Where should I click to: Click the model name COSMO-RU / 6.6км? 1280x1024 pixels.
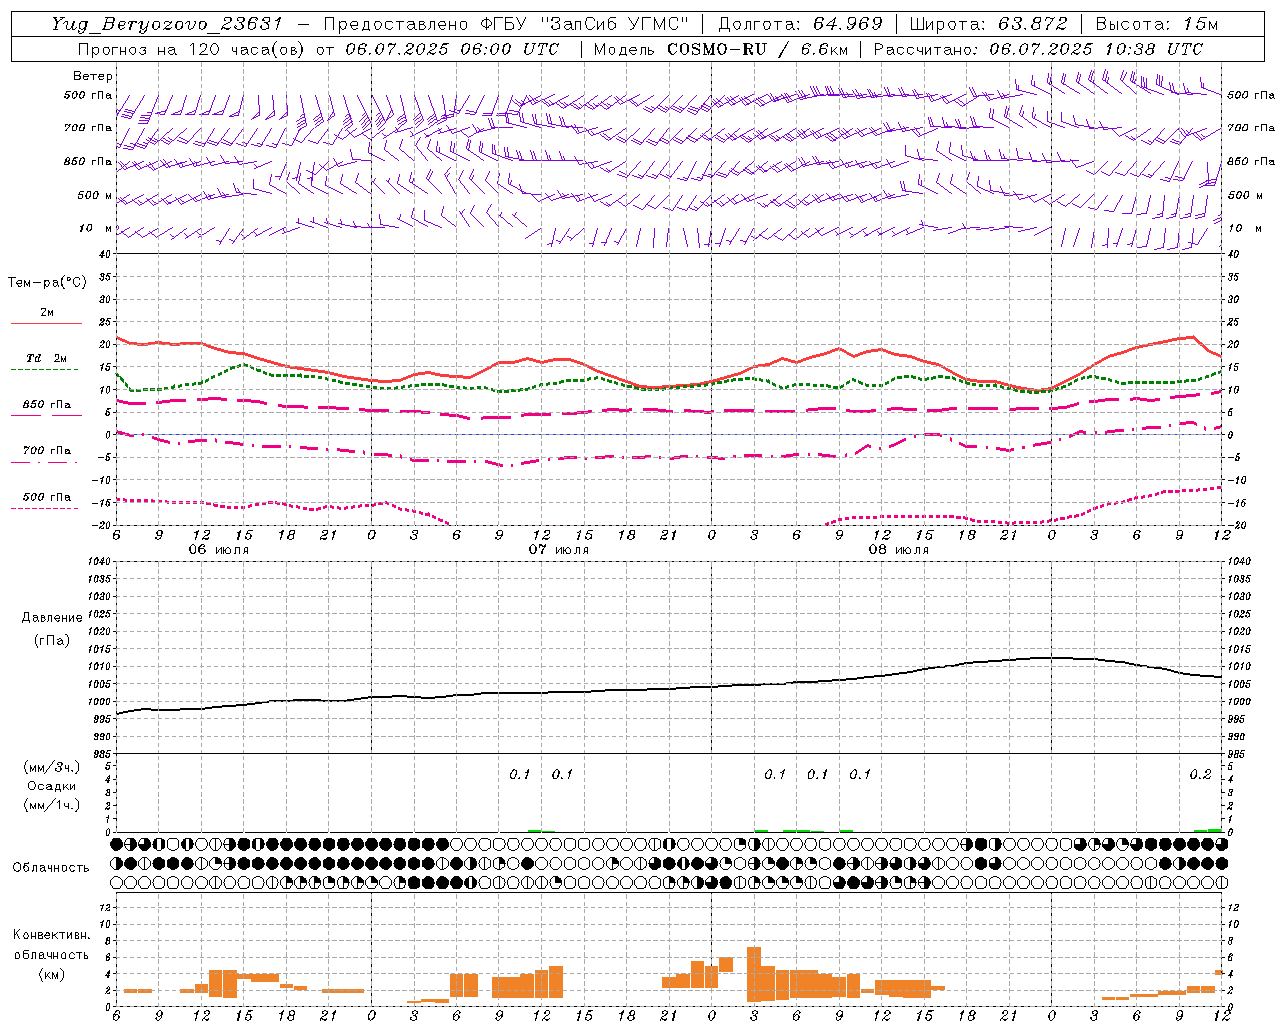point(757,49)
